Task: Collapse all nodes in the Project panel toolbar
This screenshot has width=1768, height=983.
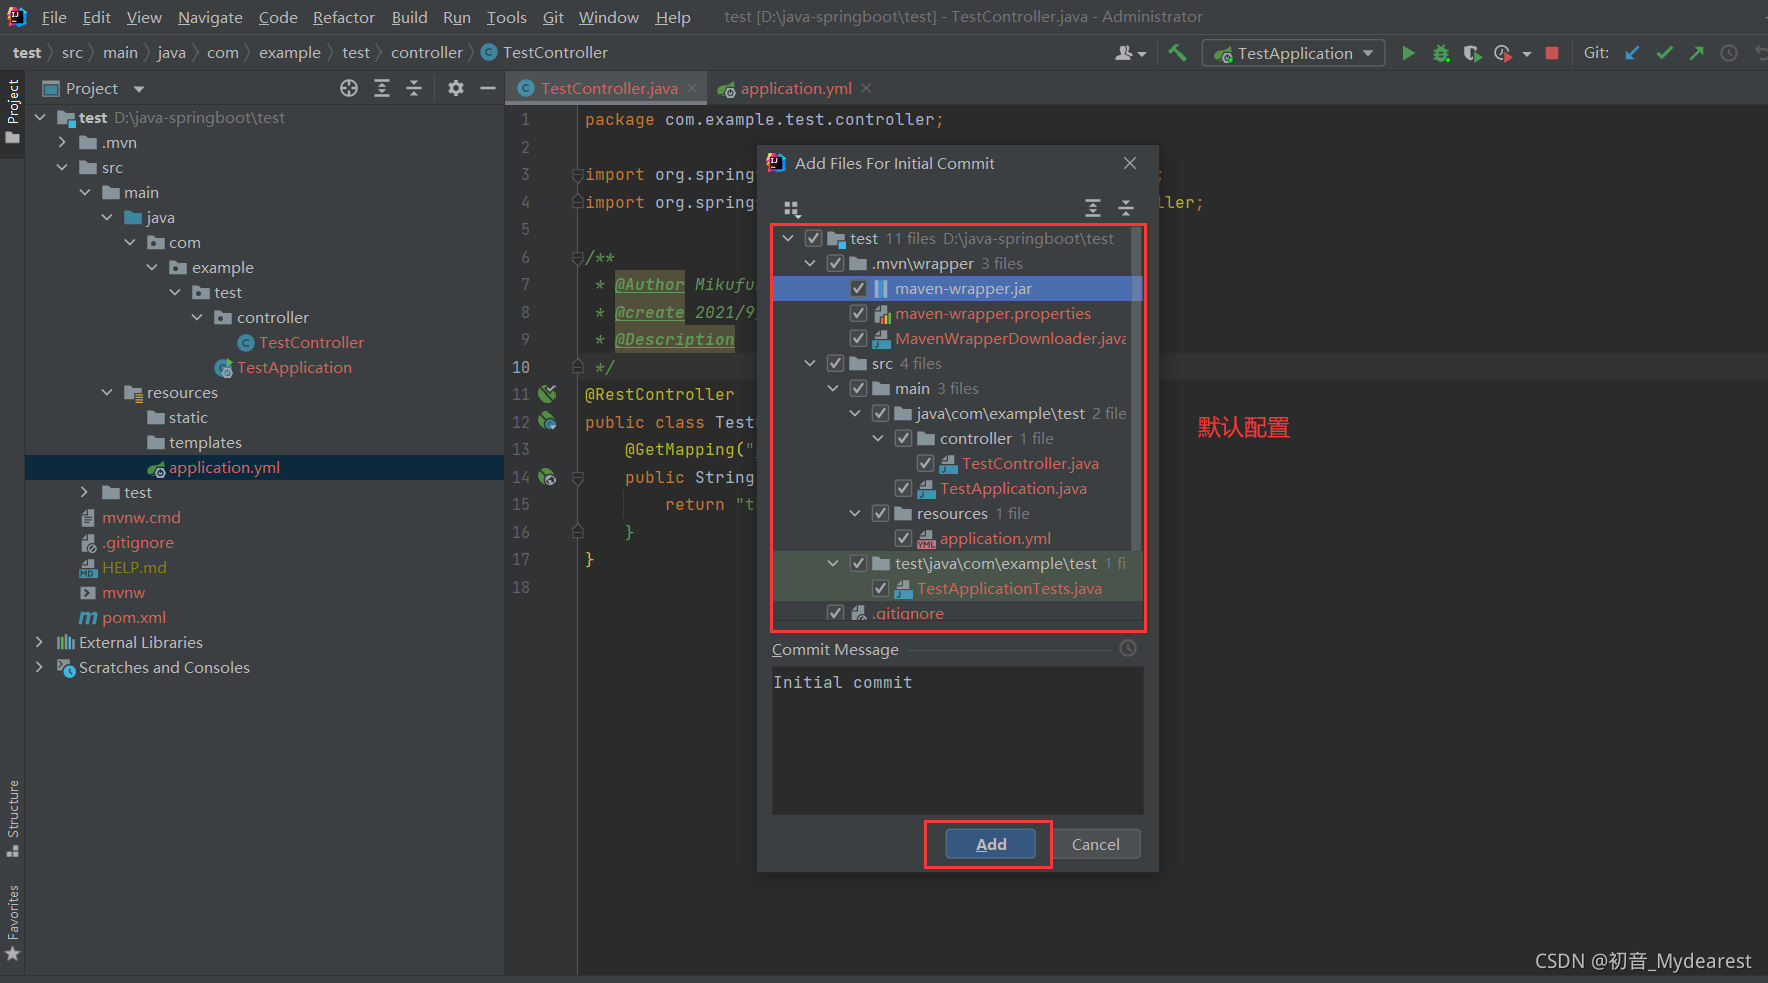Action: (x=414, y=88)
